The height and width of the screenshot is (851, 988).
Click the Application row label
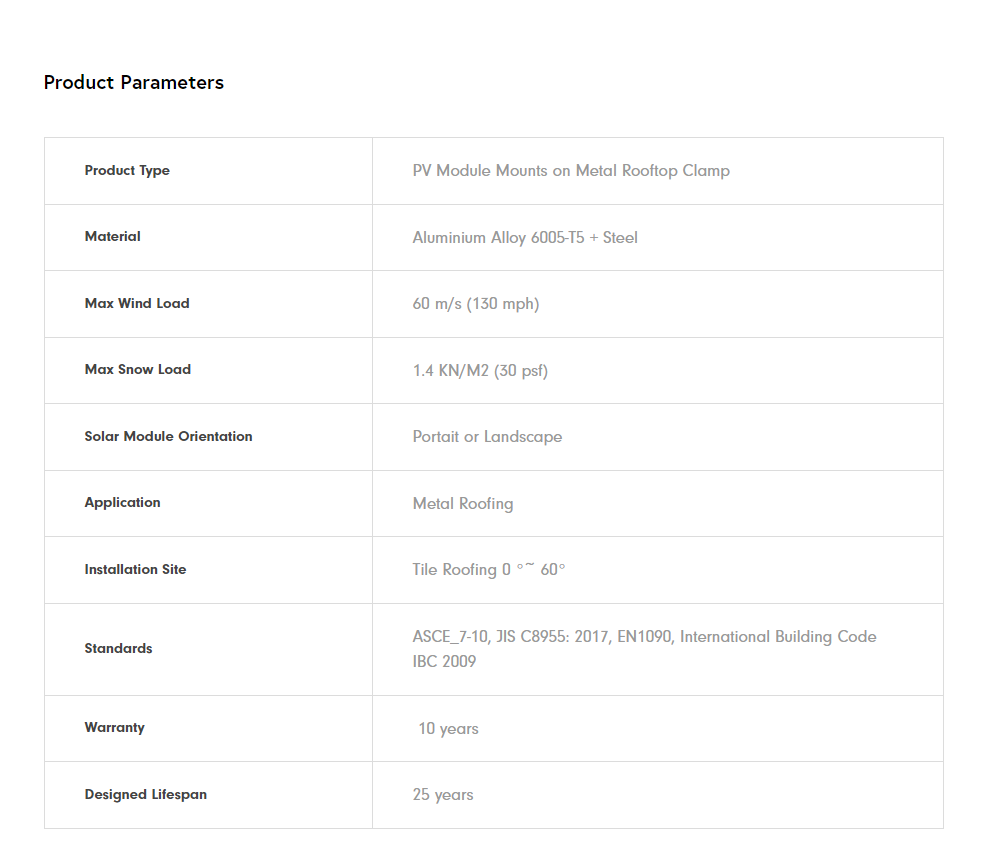pyautogui.click(x=123, y=503)
